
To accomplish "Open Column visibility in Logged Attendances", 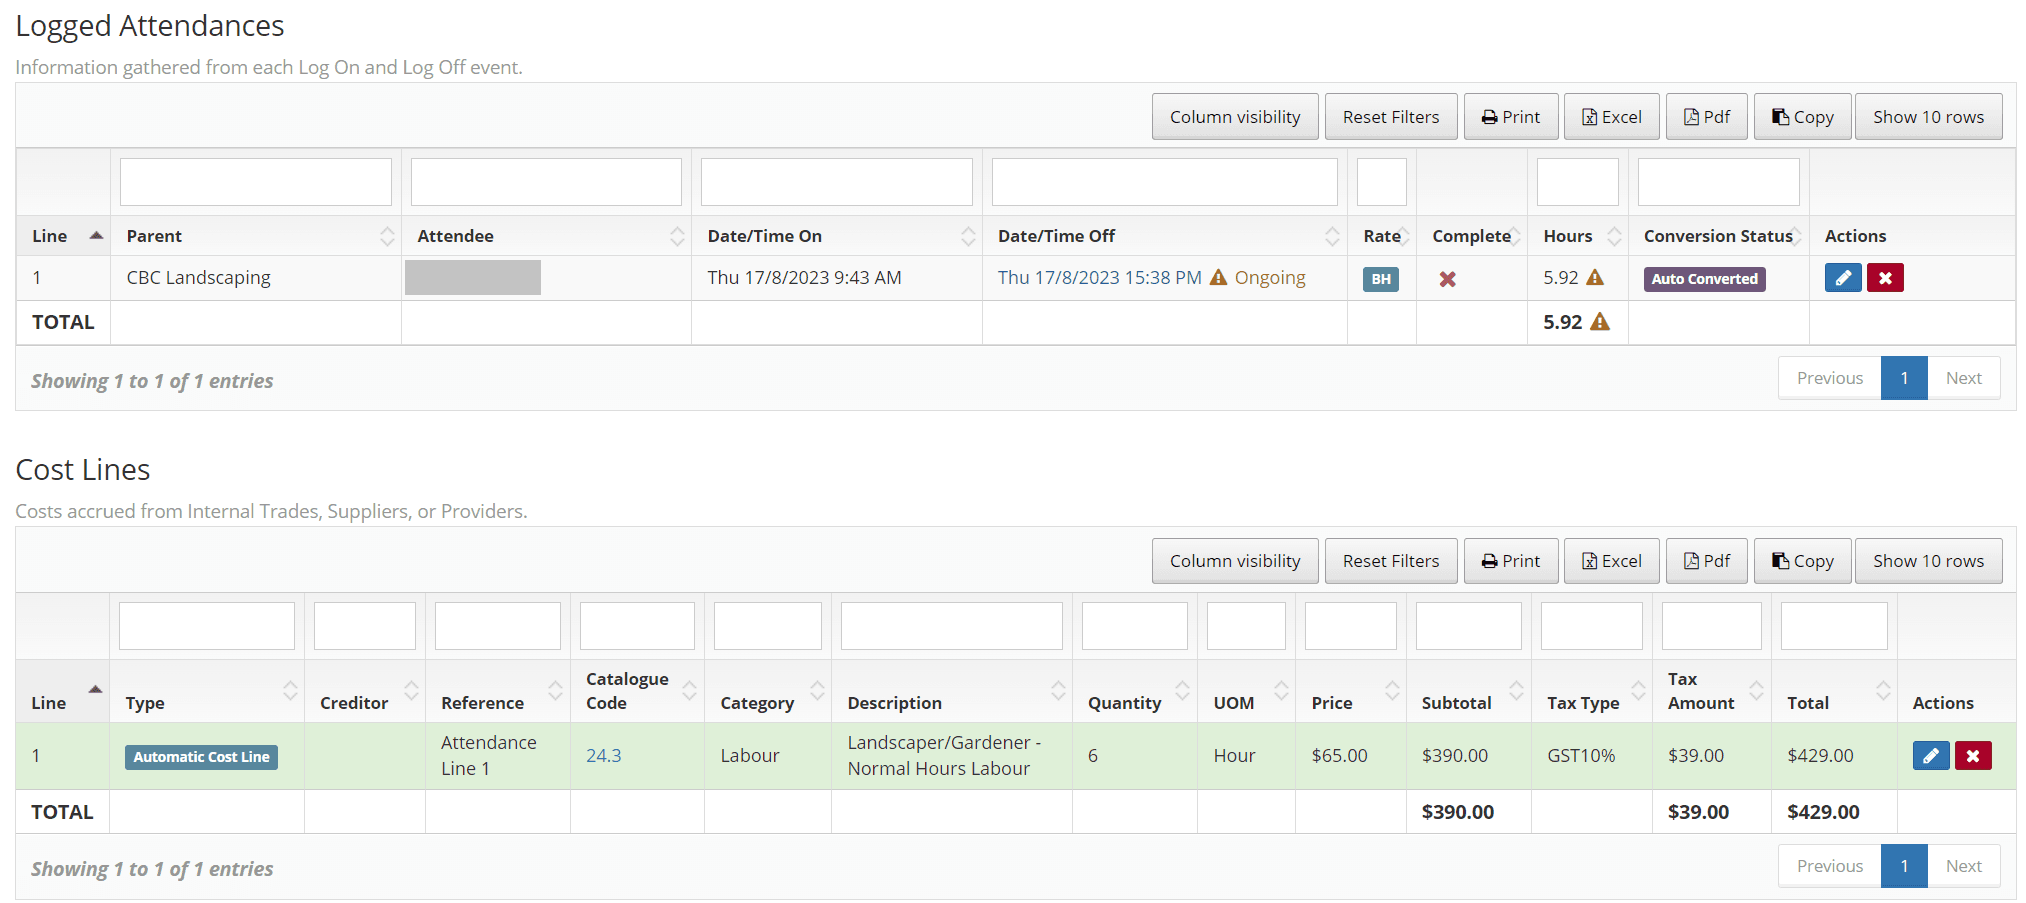I will [1234, 117].
